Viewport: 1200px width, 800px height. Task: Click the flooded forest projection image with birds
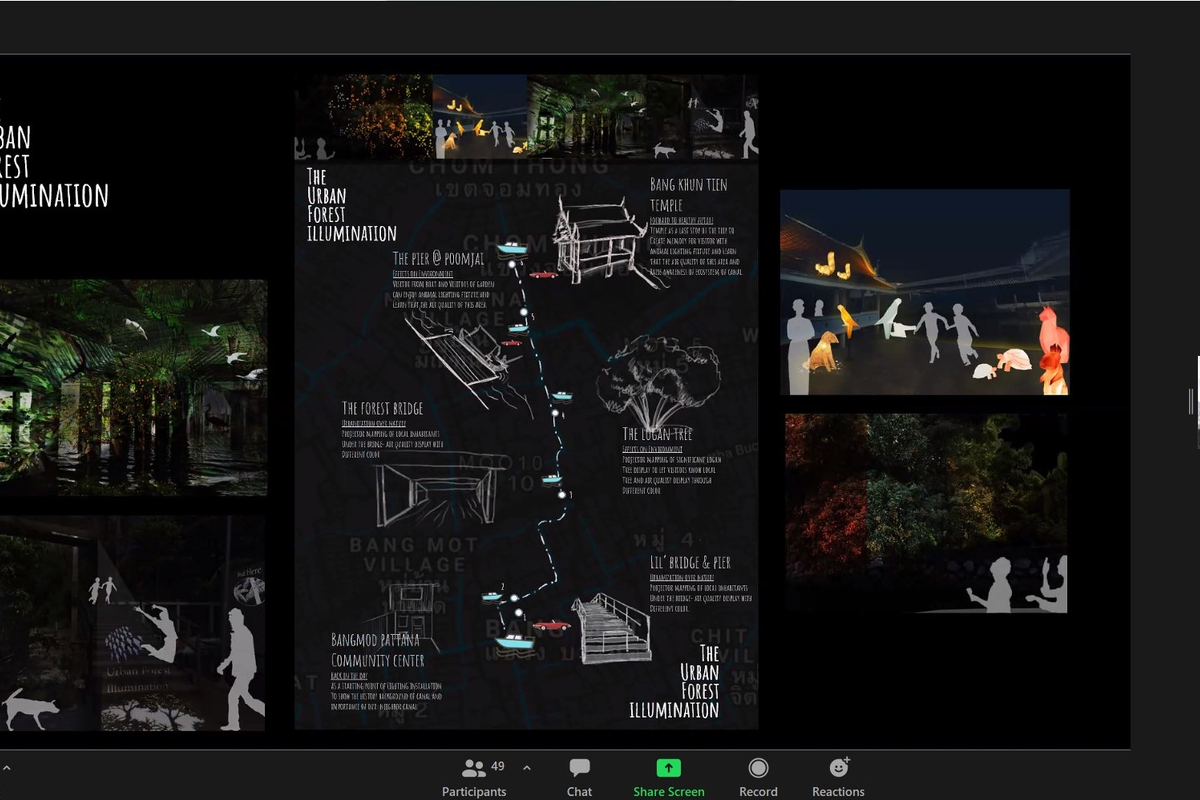click(133, 388)
